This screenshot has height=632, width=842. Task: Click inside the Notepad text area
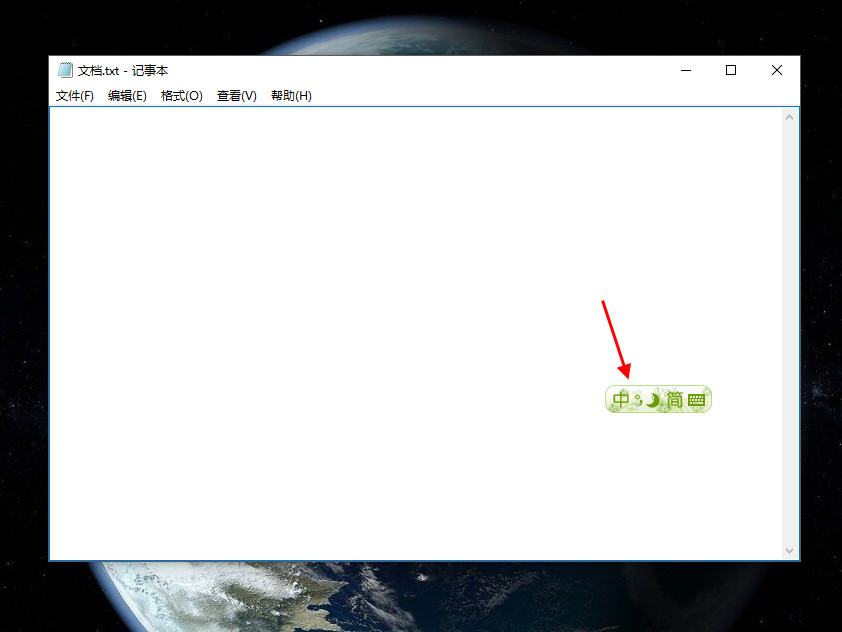pos(416,333)
